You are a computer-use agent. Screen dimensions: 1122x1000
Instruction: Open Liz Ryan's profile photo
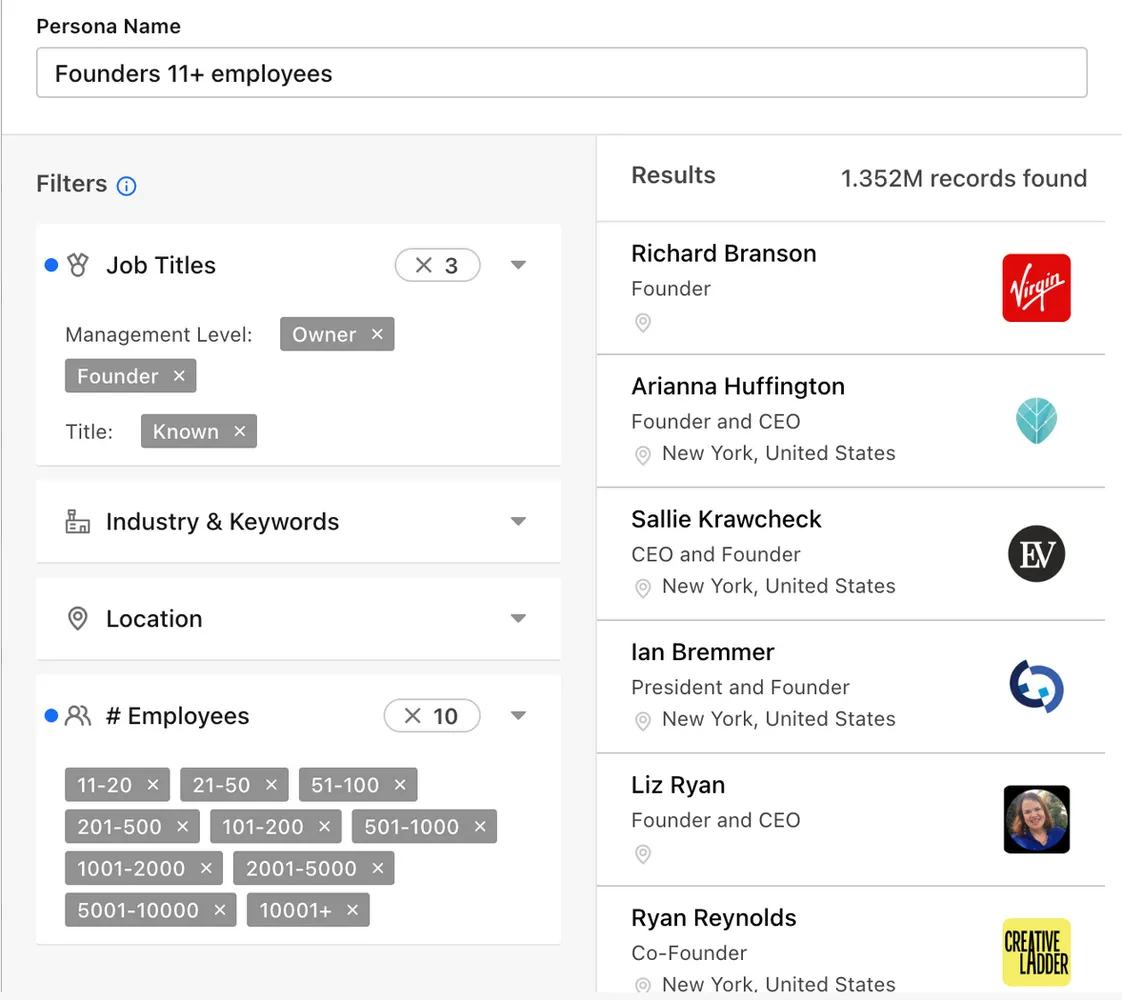click(x=1036, y=820)
